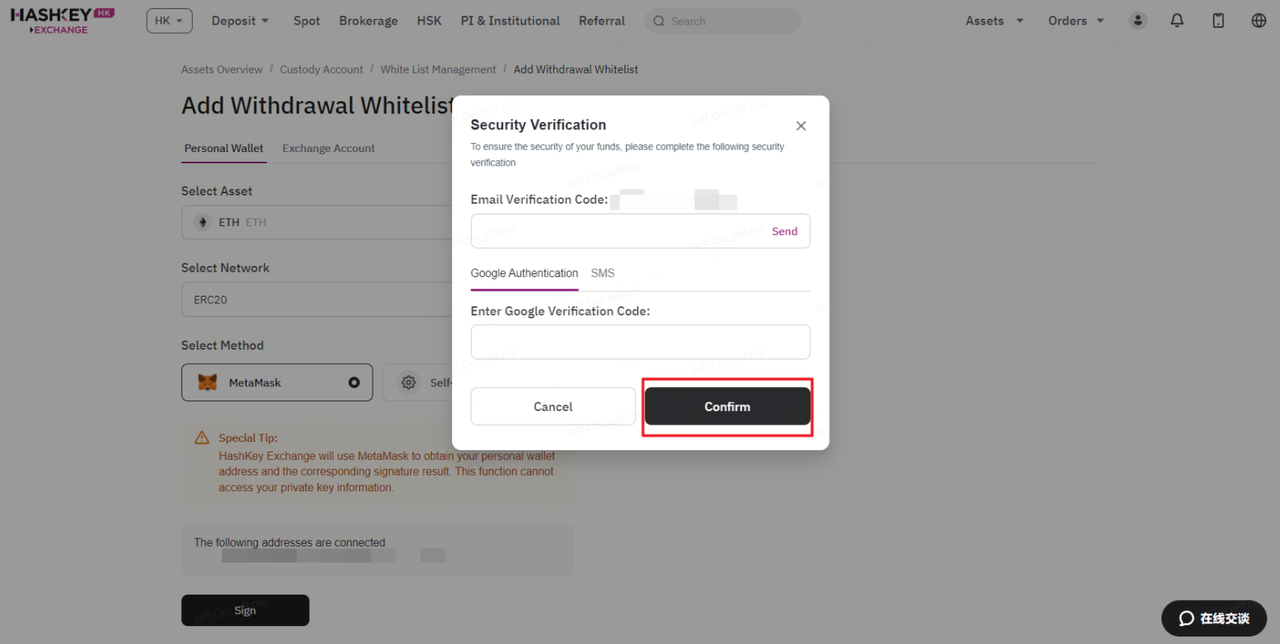Open the live chat bubble button

[x=1214, y=618]
